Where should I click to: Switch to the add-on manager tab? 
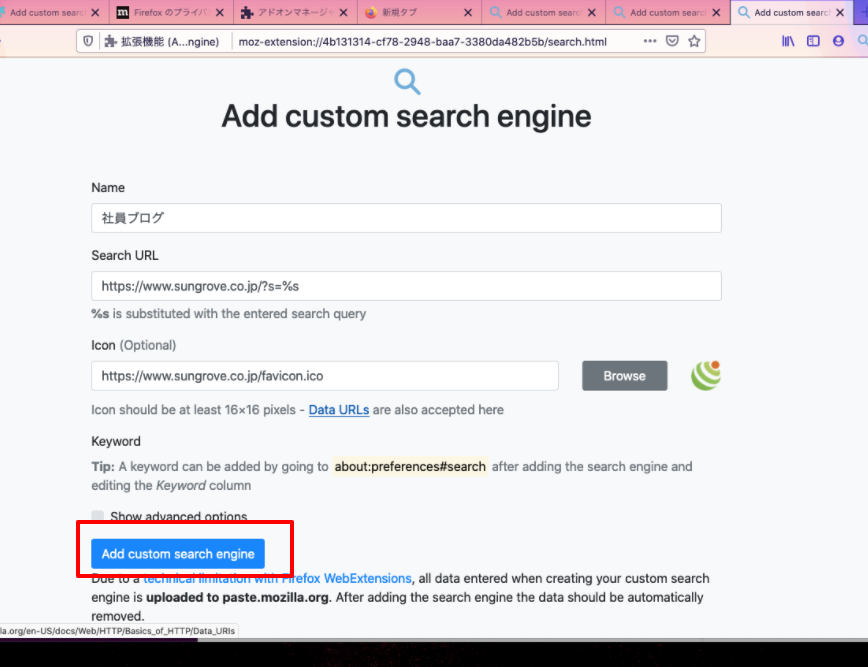click(x=290, y=13)
